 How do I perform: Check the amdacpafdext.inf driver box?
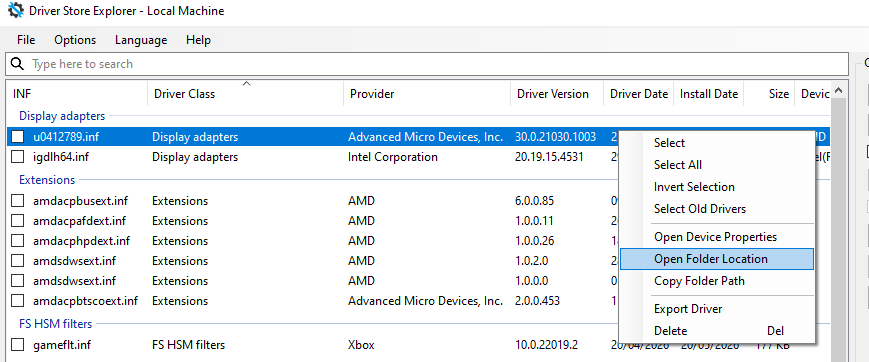(18, 221)
